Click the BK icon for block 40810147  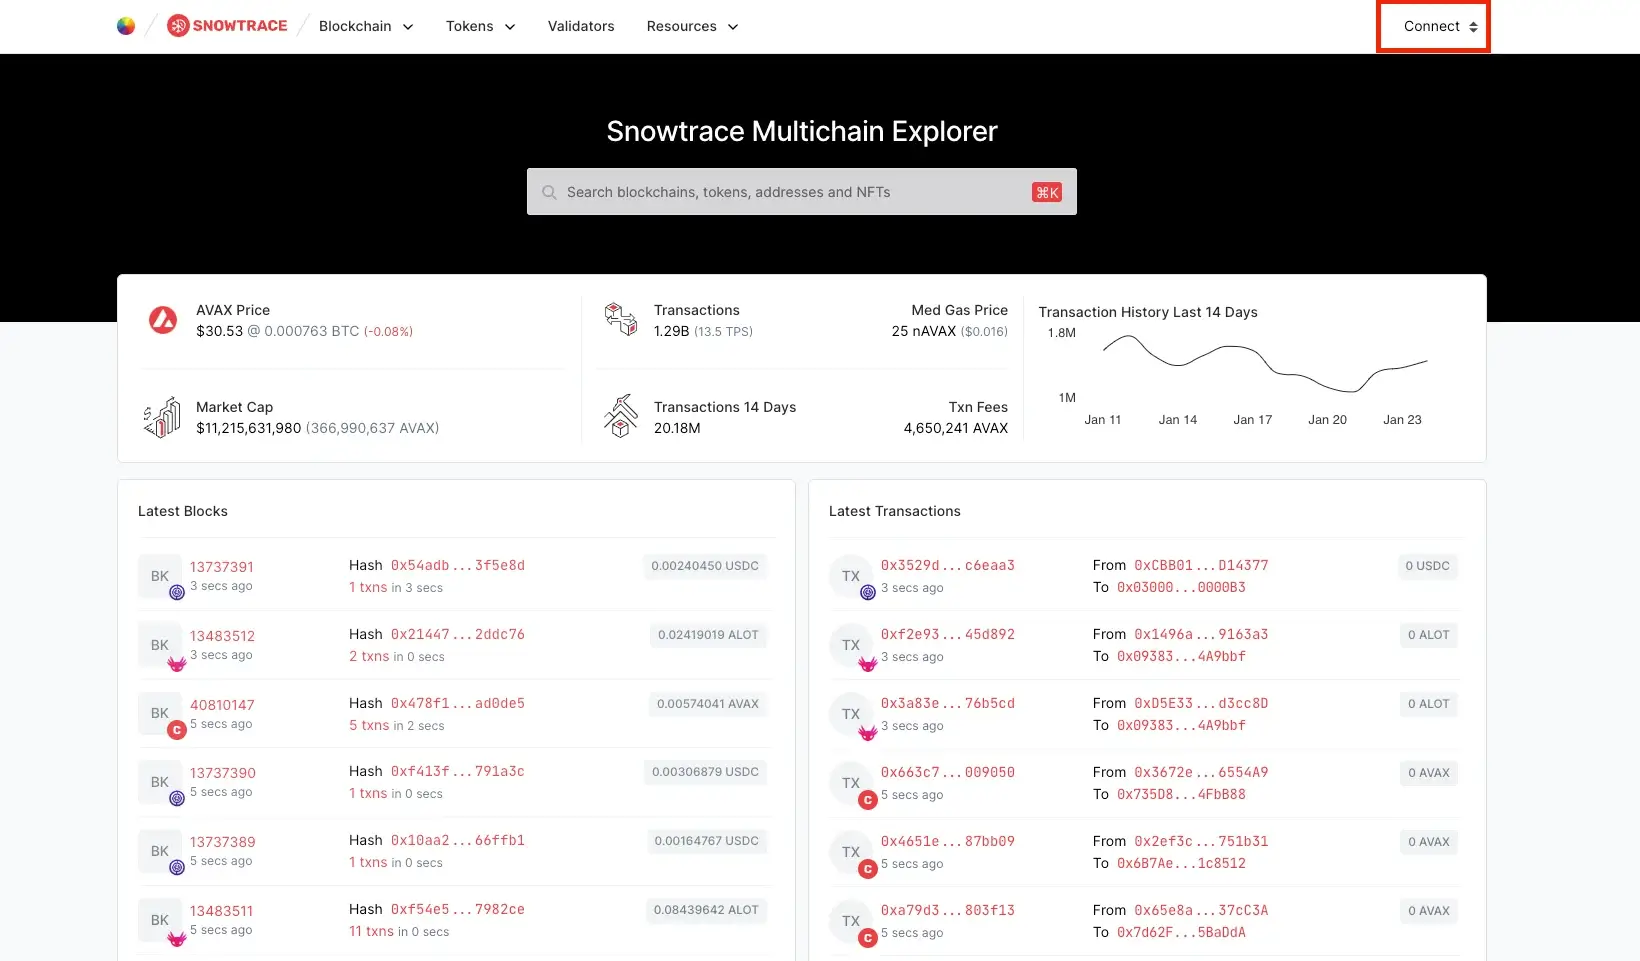160,713
